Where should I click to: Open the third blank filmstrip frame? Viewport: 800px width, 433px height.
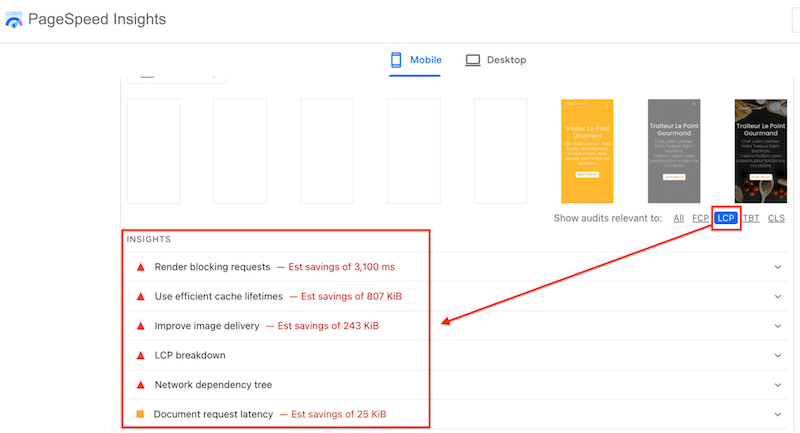tap(327, 151)
